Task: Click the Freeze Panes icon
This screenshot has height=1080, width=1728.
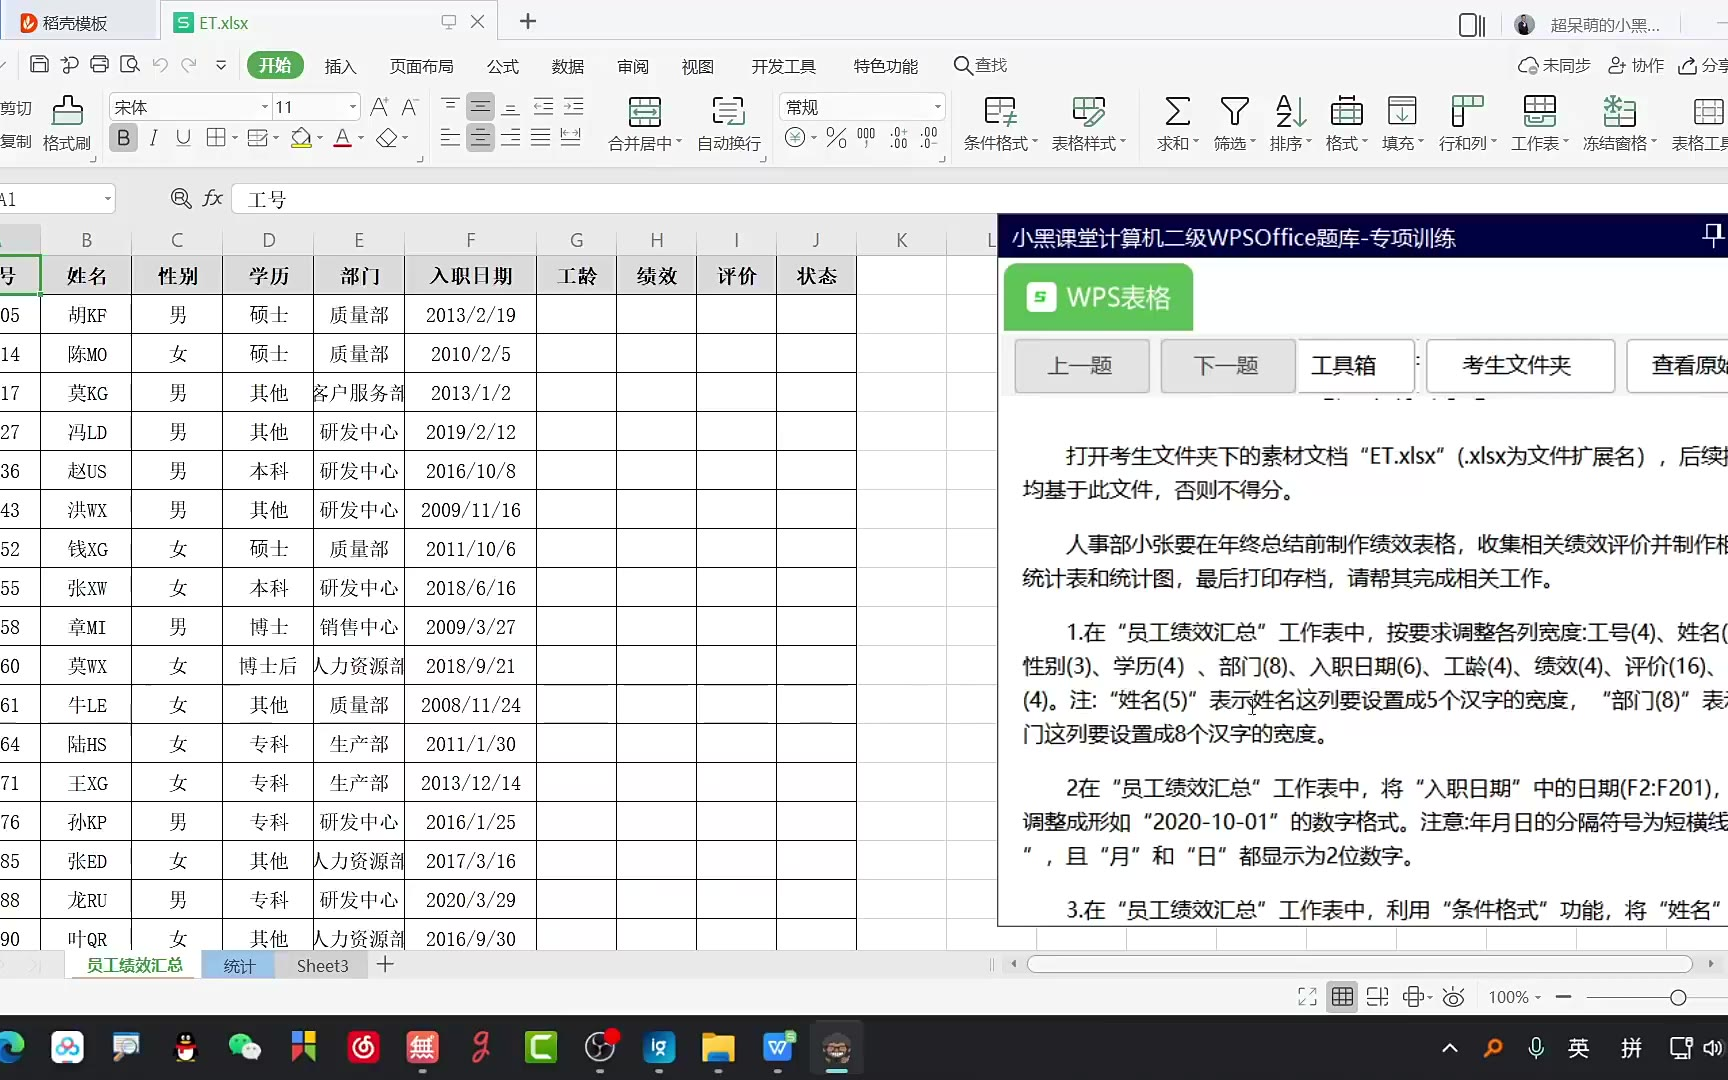Action: pos(1619,112)
